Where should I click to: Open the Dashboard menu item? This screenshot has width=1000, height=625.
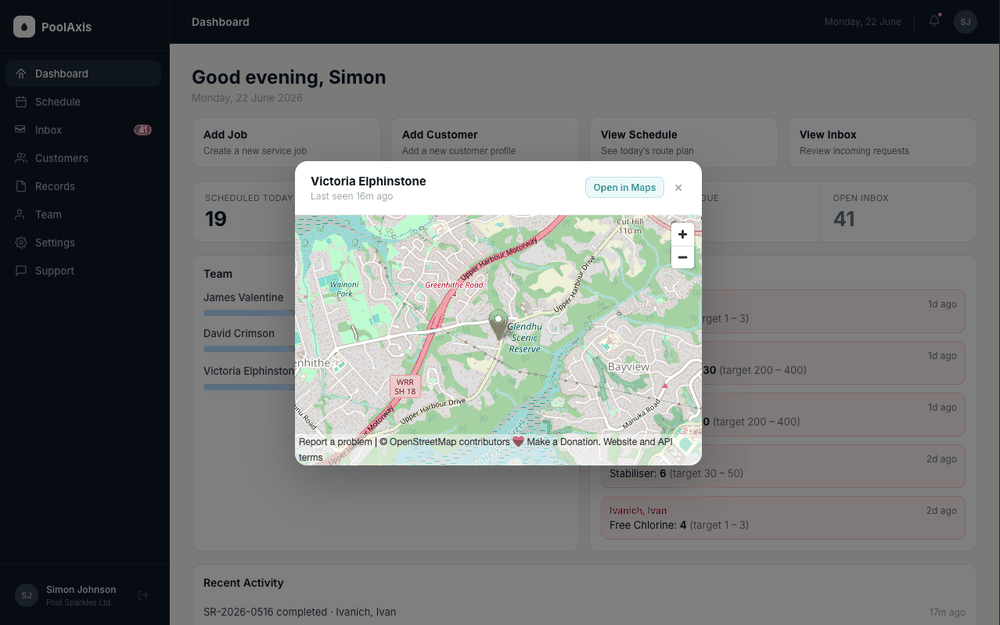click(x=83, y=73)
